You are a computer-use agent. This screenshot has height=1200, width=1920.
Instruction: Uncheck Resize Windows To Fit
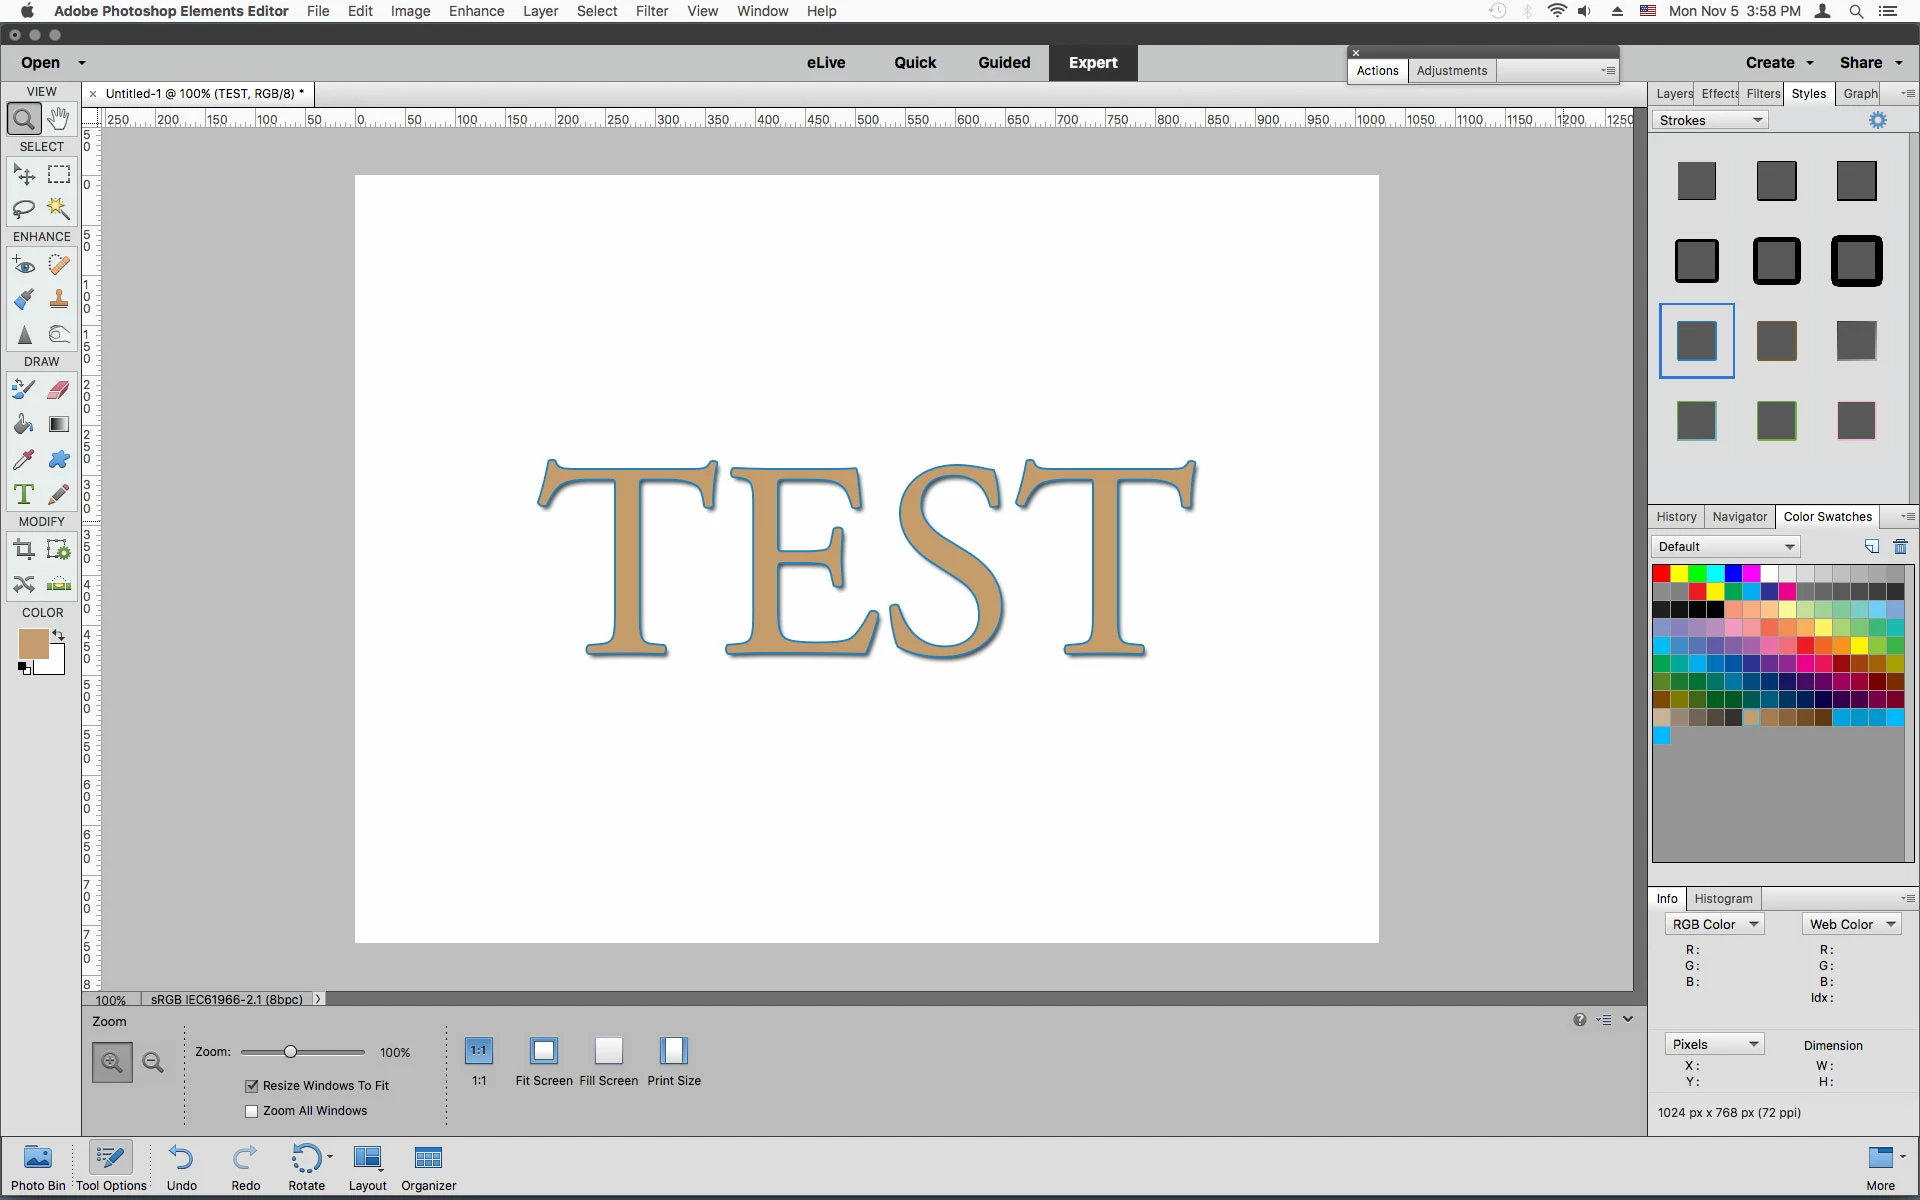click(252, 1086)
